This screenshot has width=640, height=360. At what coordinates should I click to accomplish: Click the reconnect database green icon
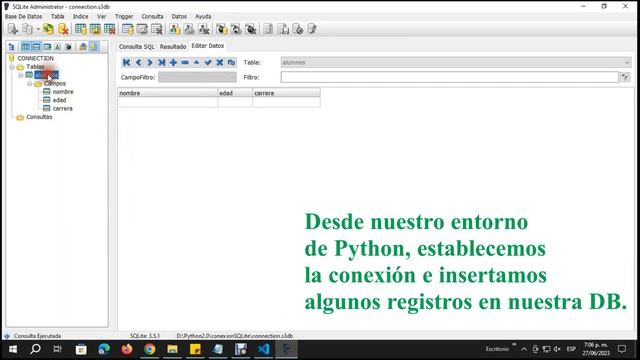pyautogui.click(x=48, y=29)
